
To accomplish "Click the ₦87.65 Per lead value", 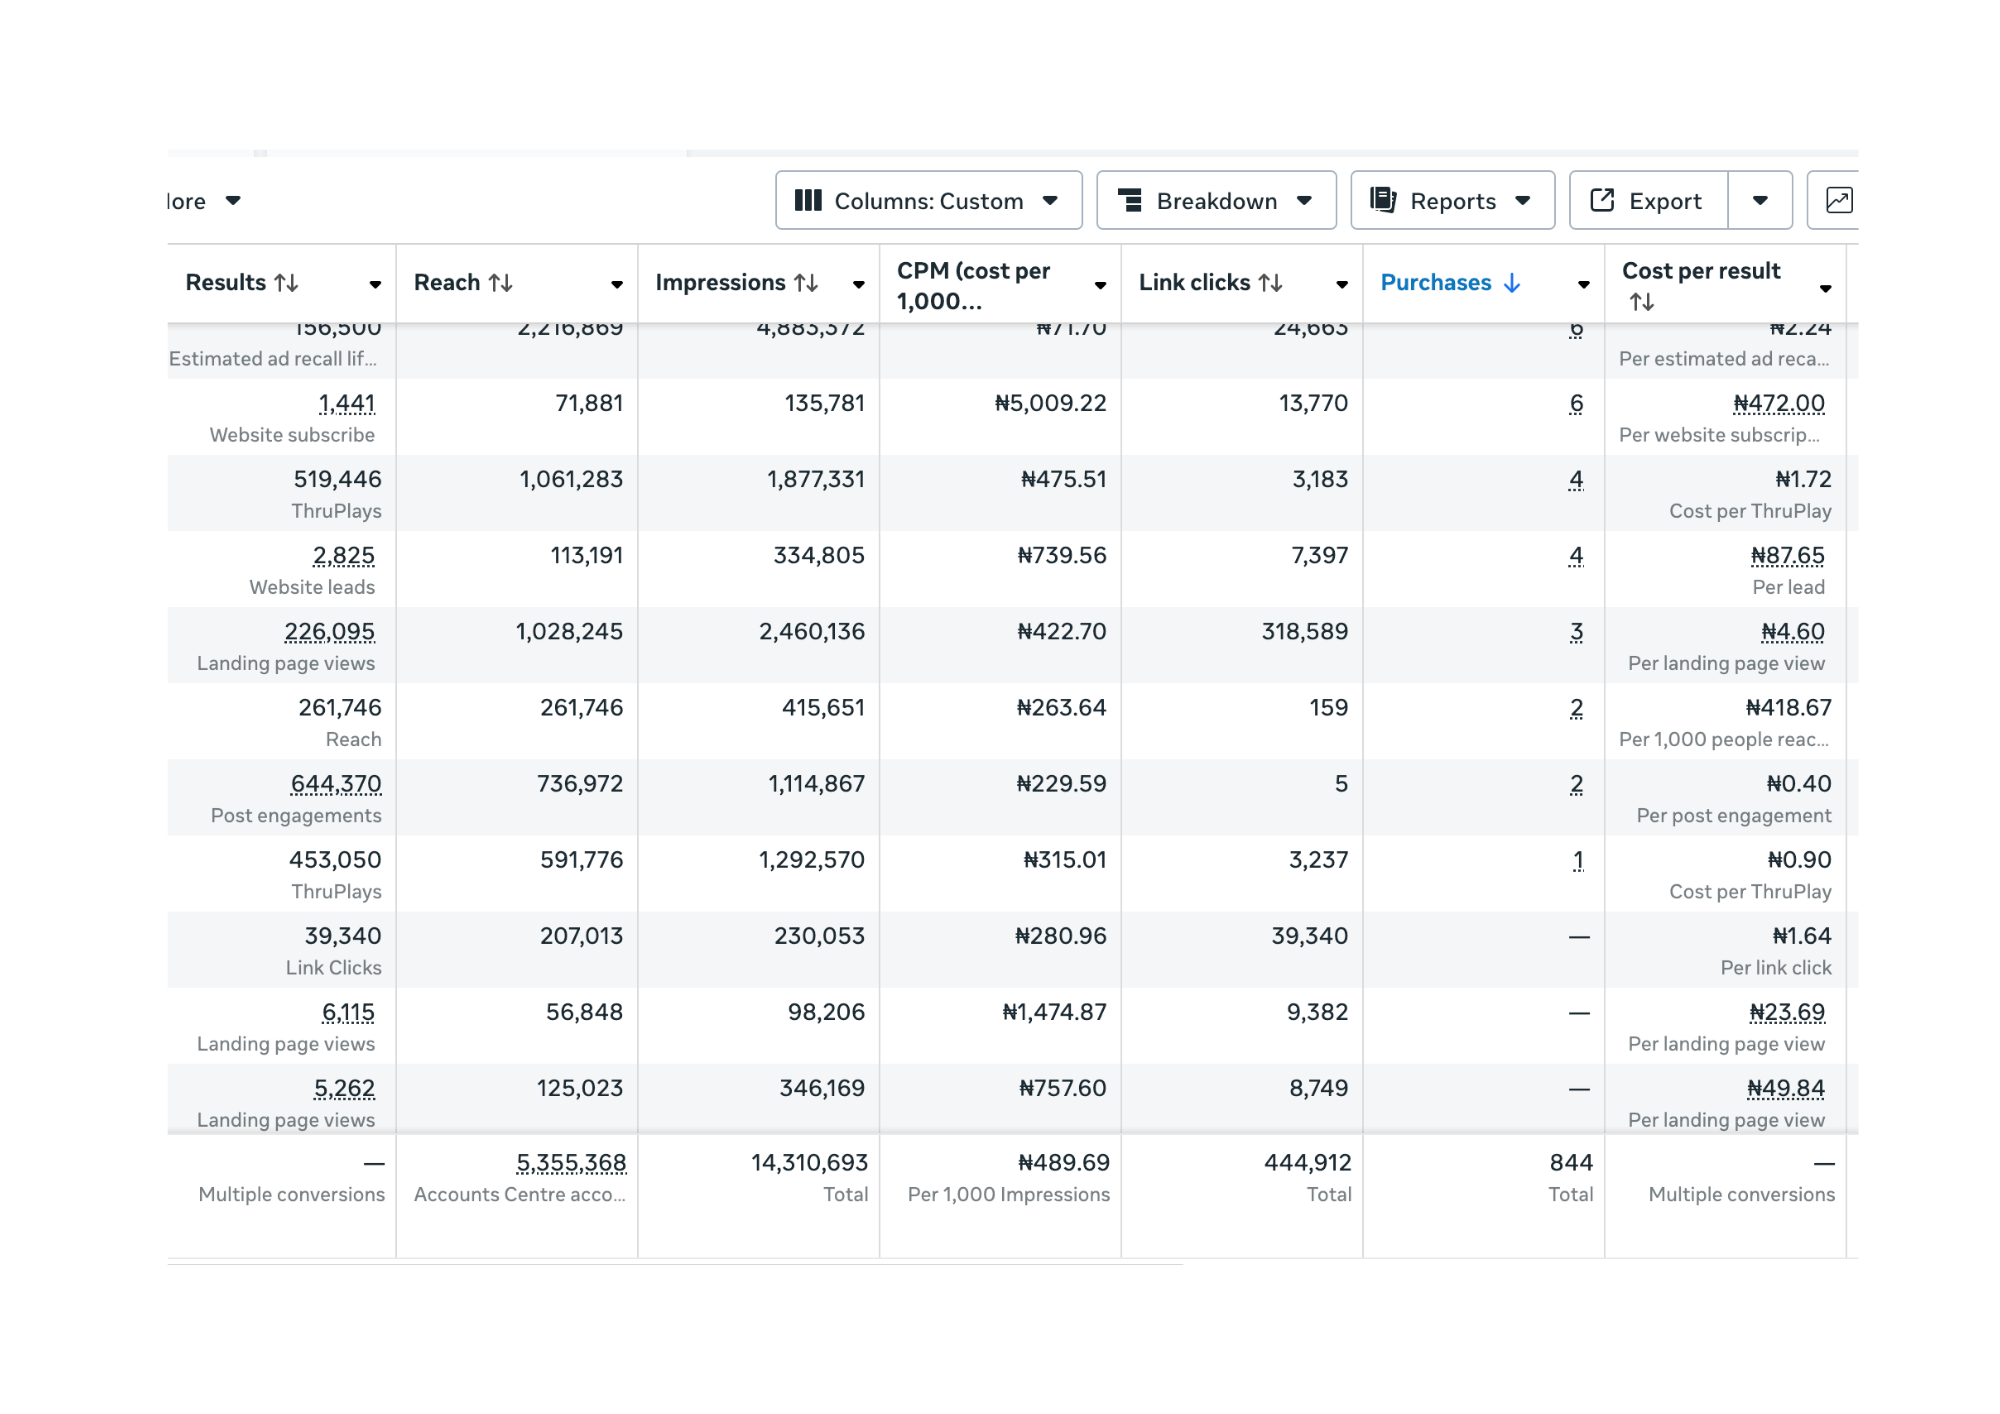I will pos(1788,555).
